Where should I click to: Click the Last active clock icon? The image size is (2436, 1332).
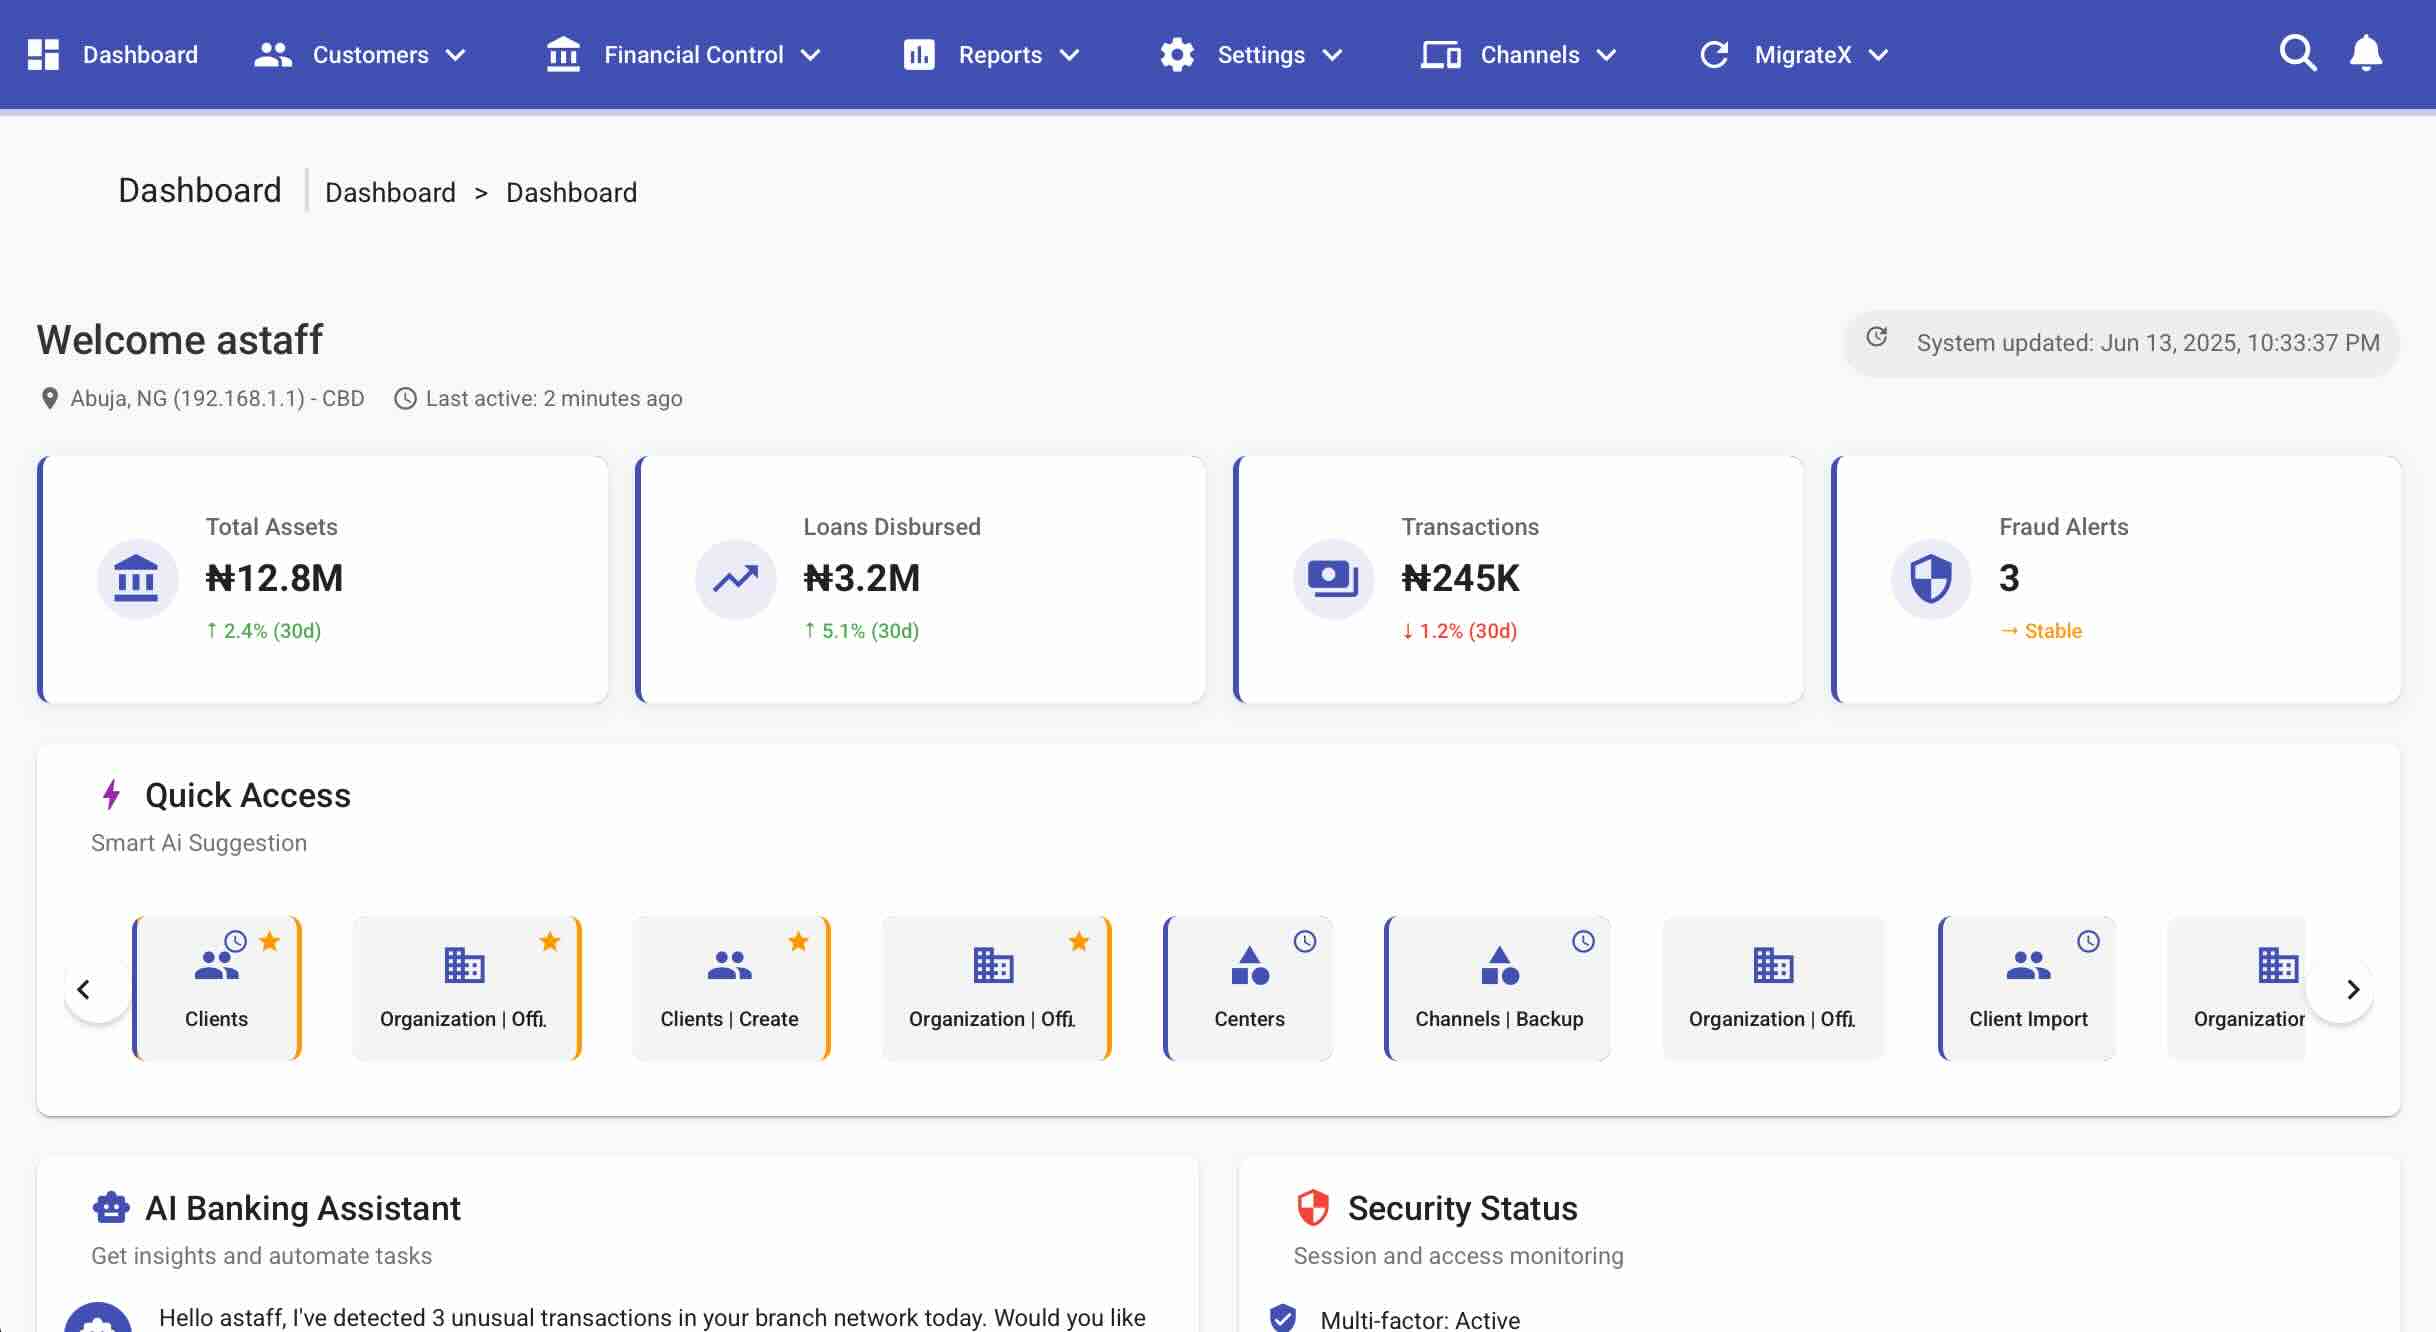pyautogui.click(x=405, y=399)
